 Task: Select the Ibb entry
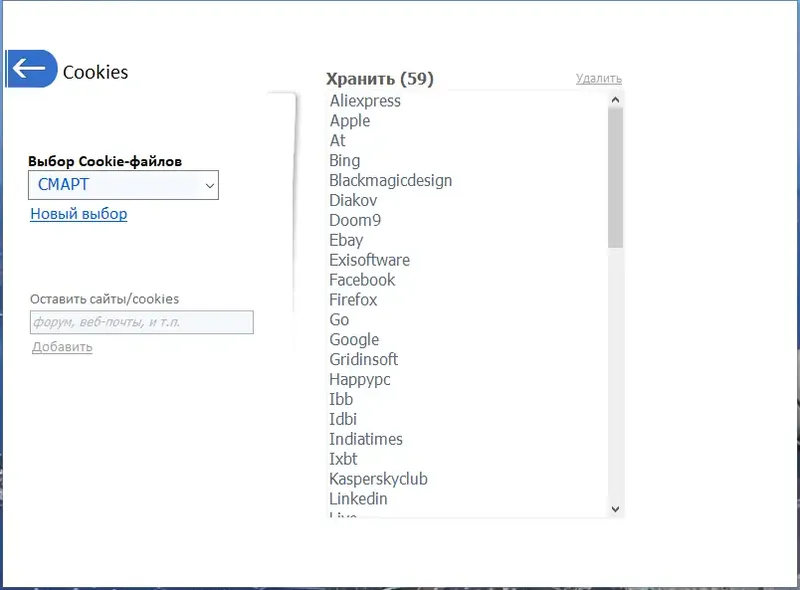(341, 400)
